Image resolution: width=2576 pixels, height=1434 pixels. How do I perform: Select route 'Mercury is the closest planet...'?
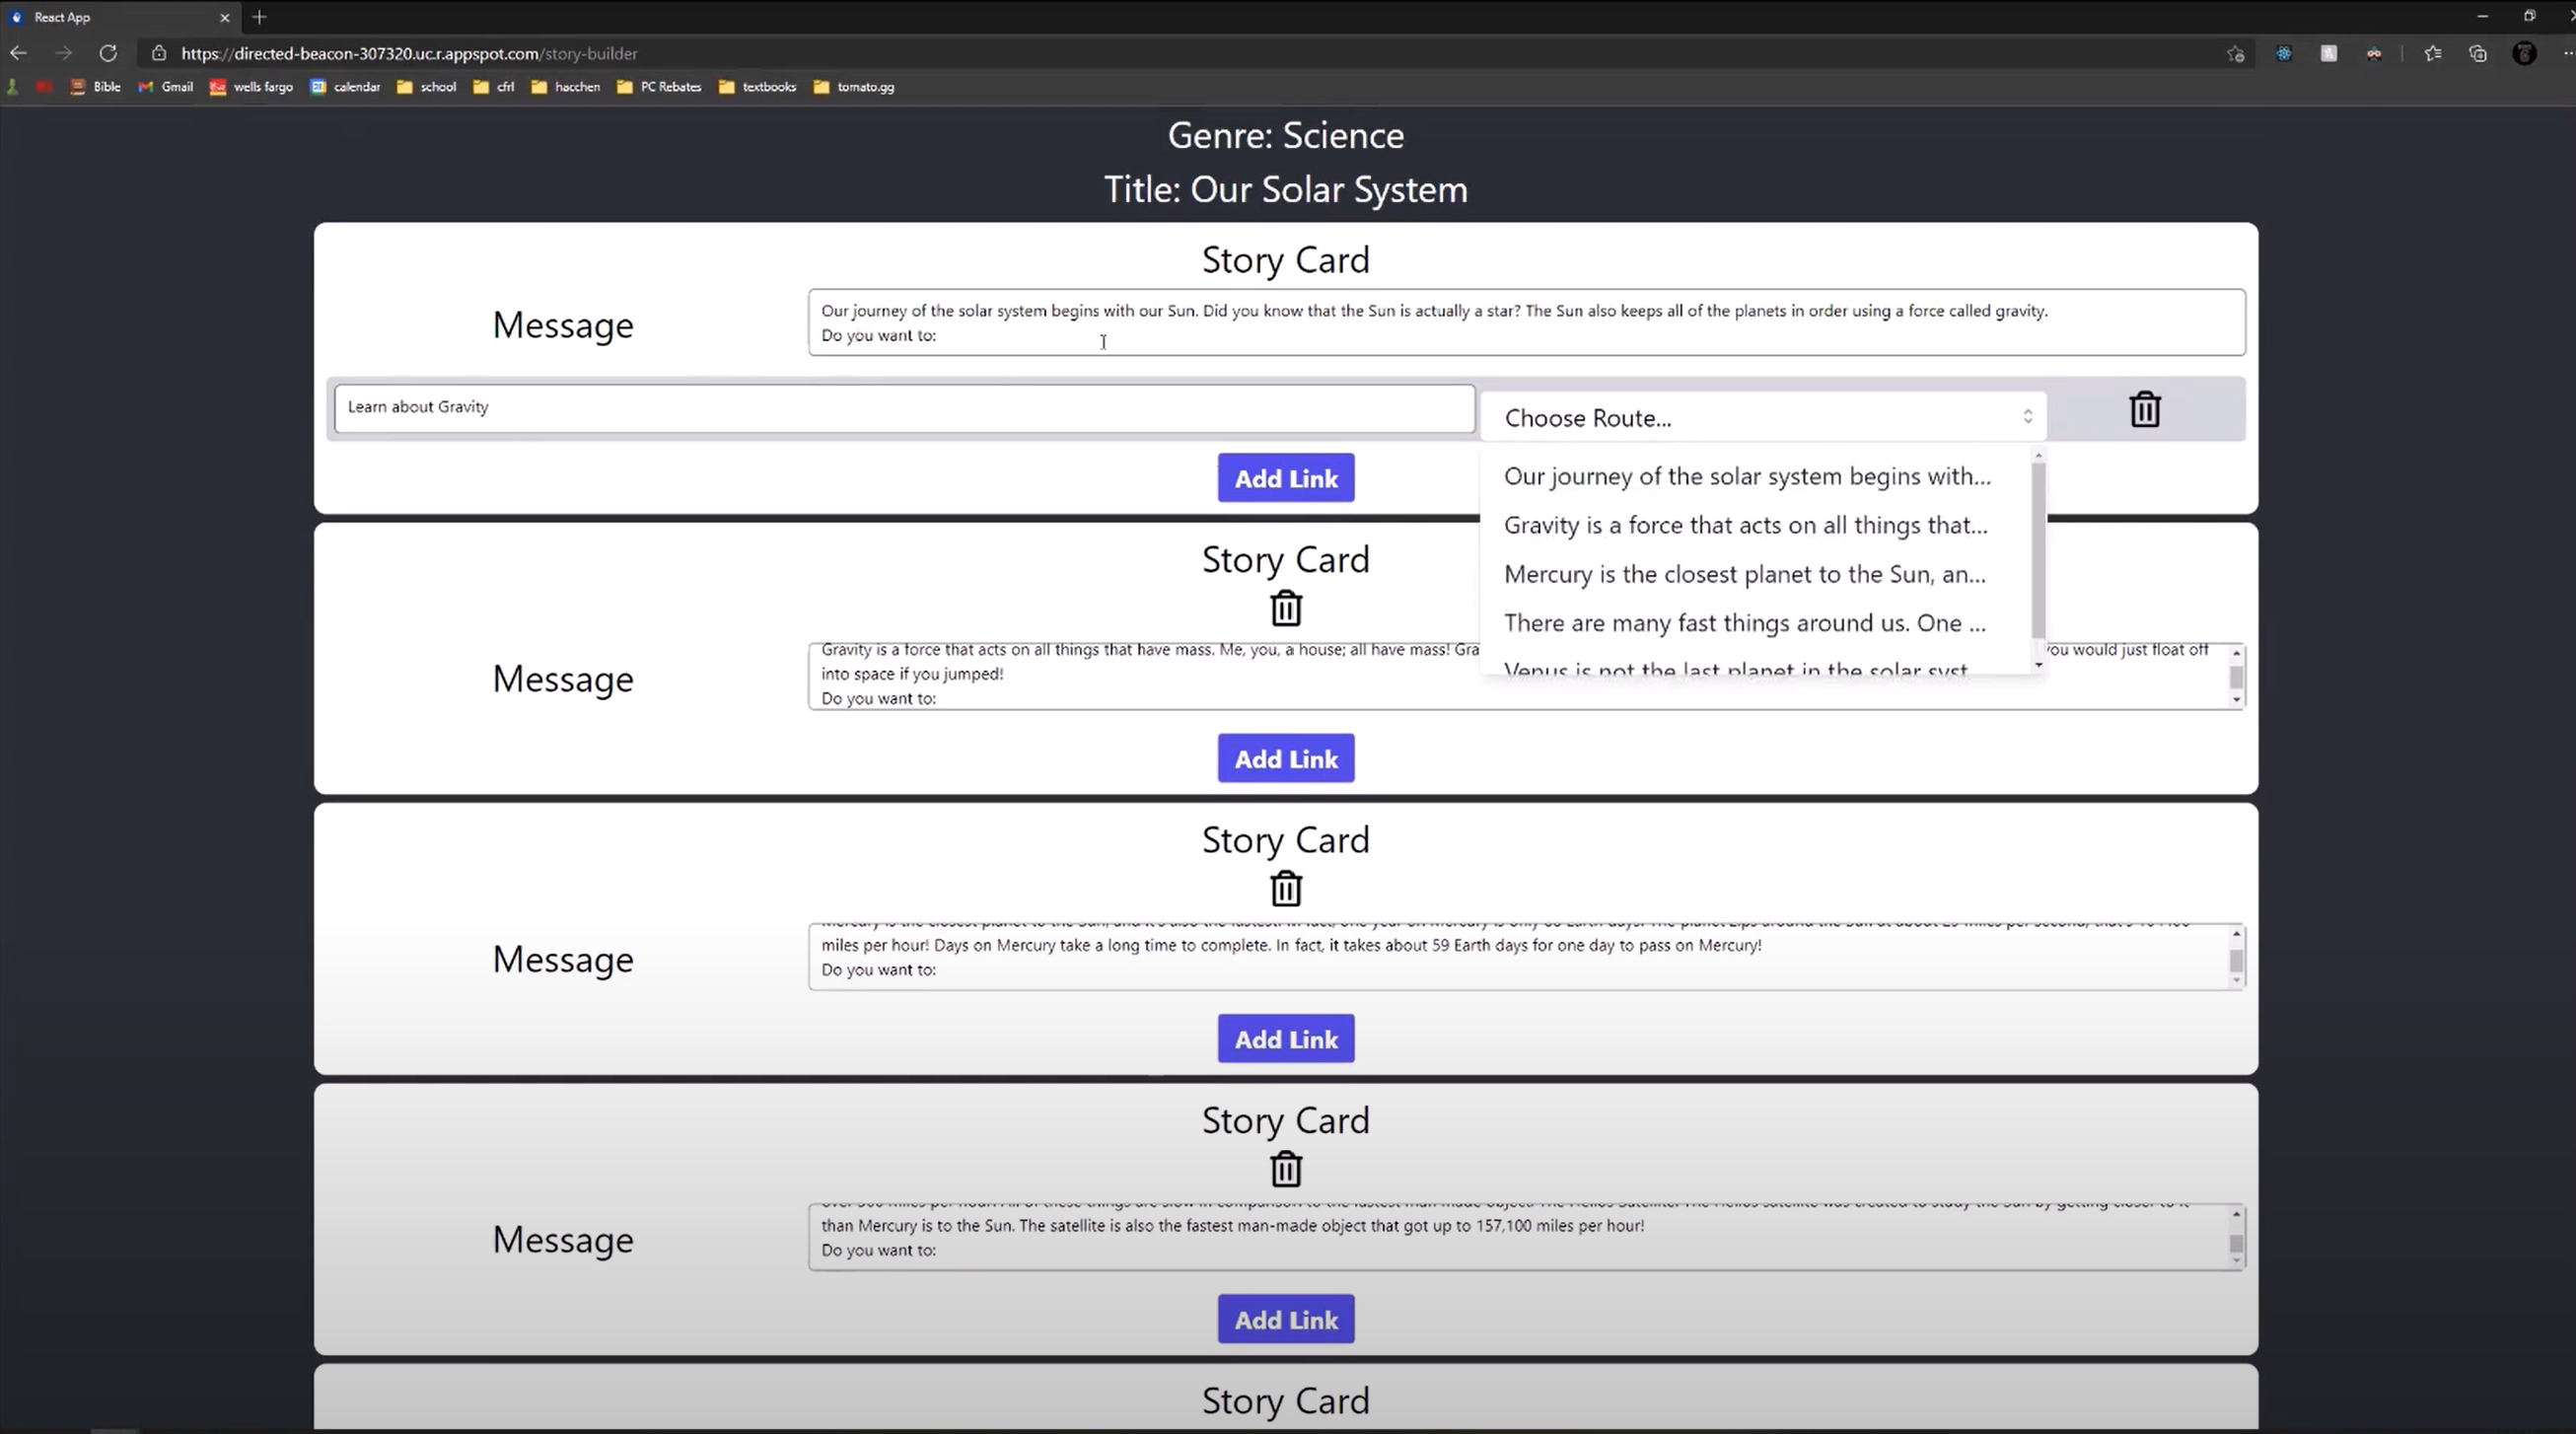coord(1744,574)
